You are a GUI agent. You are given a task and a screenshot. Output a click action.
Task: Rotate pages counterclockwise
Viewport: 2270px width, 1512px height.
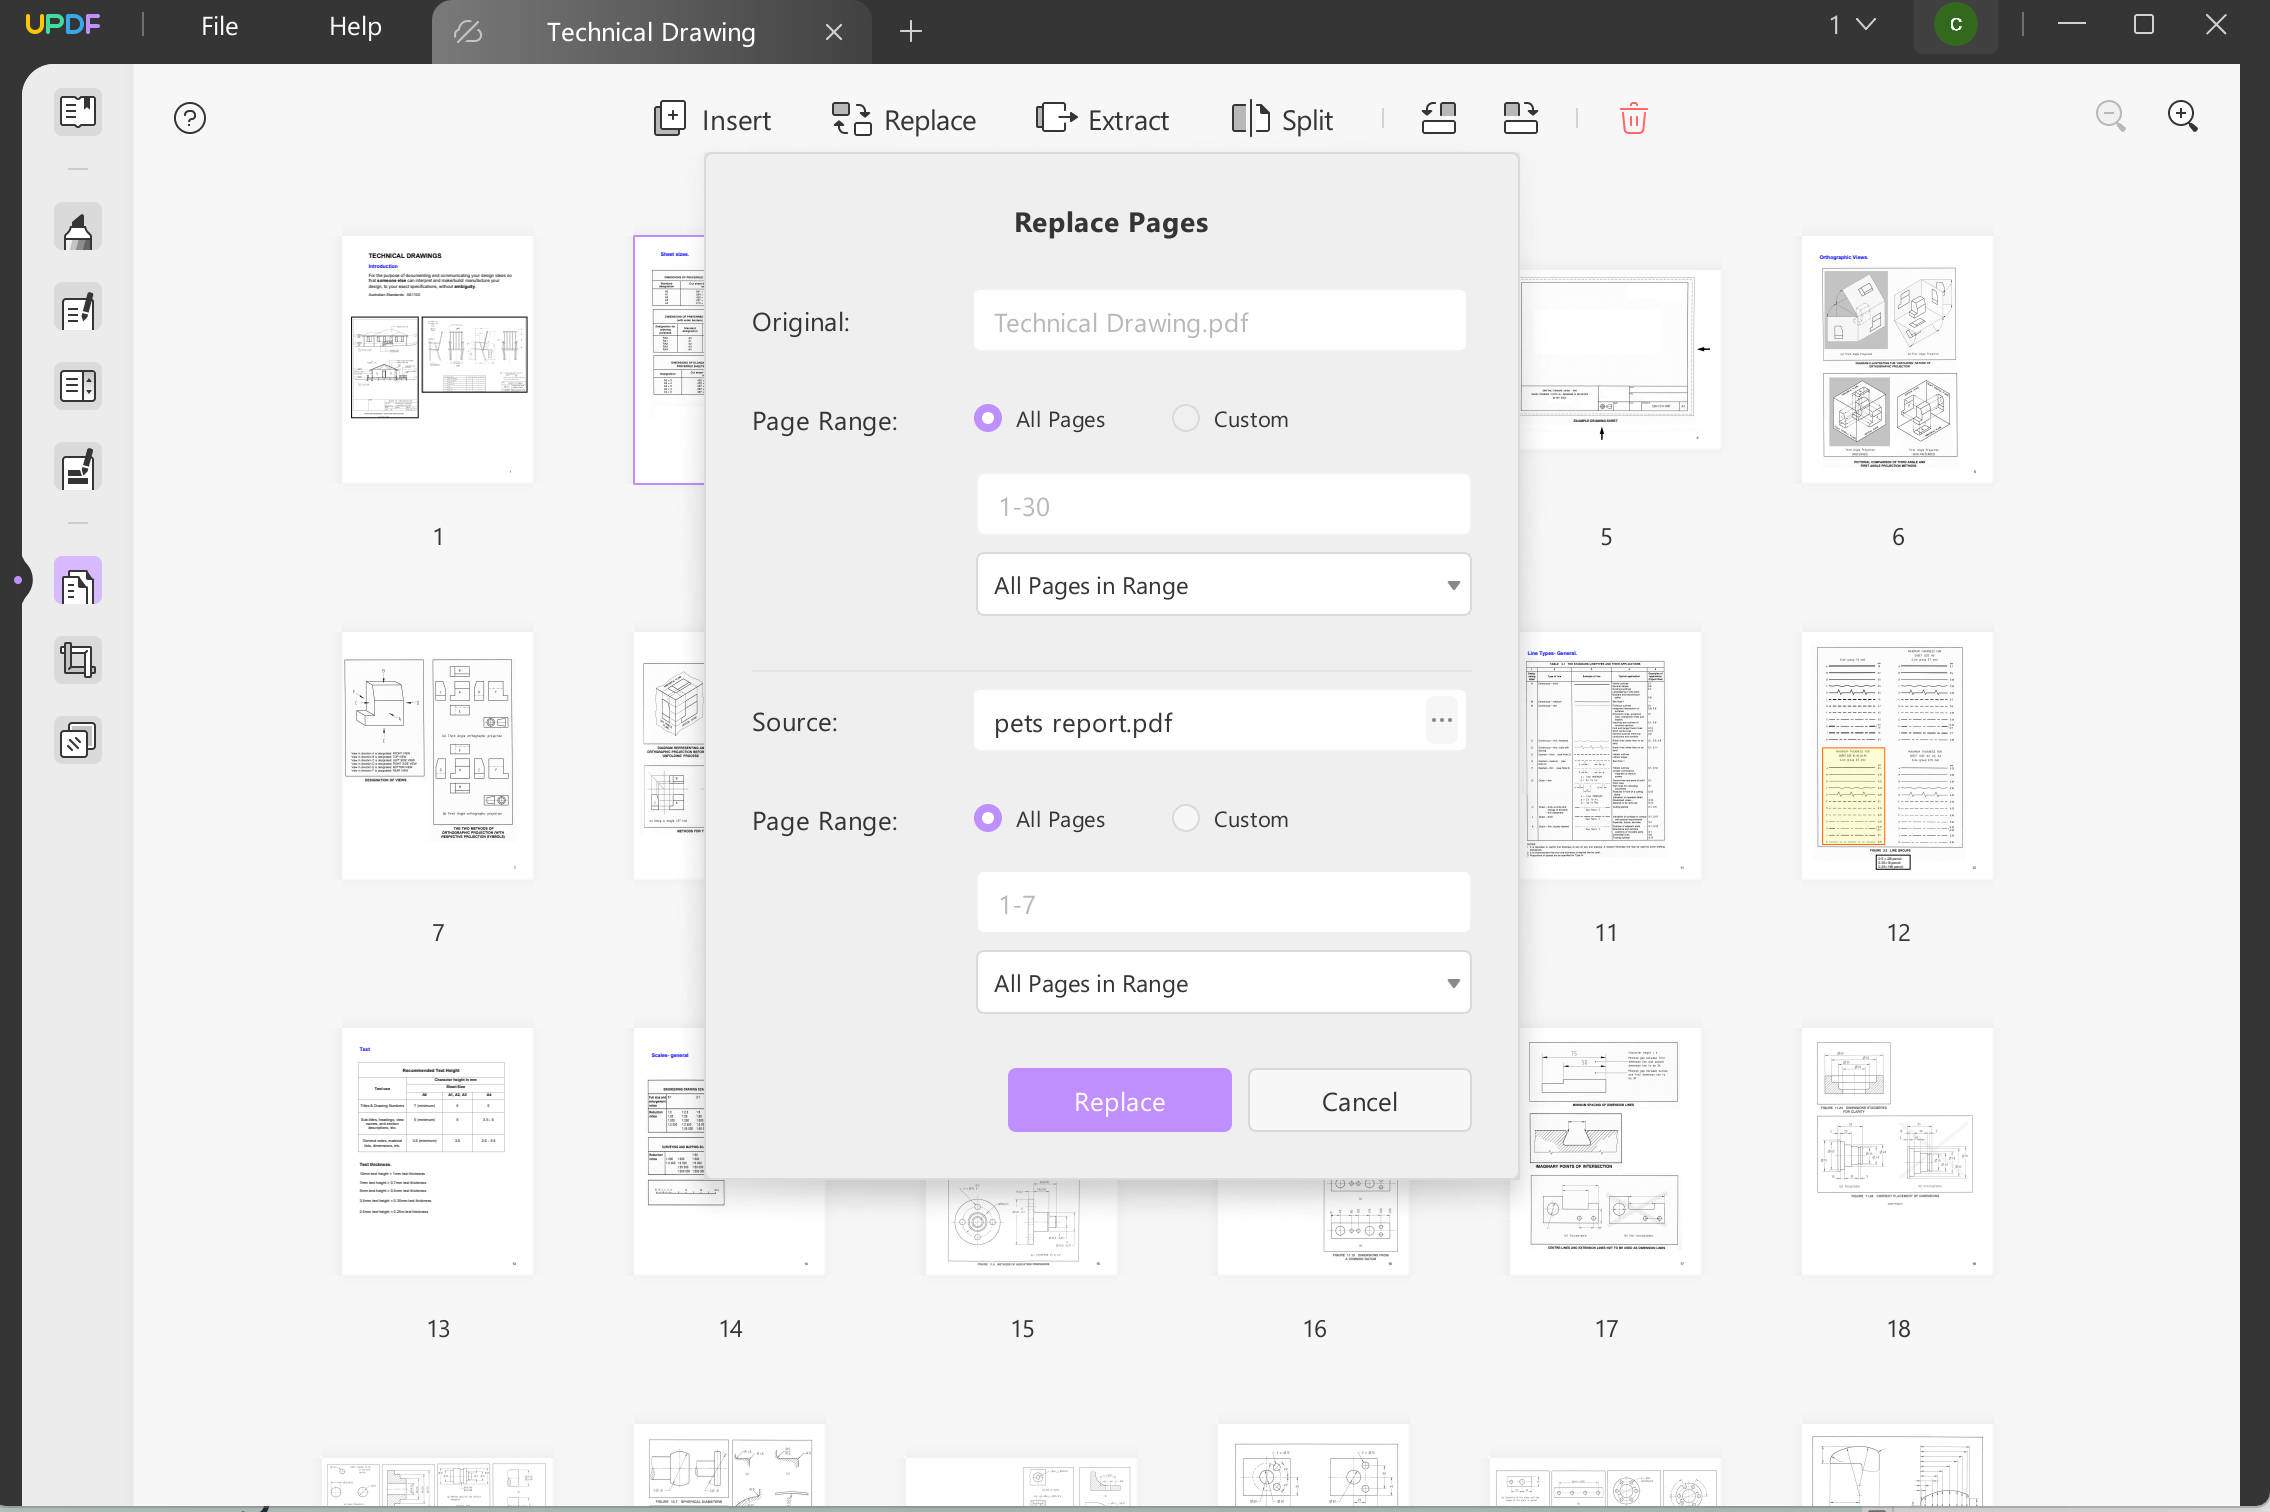1438,119
